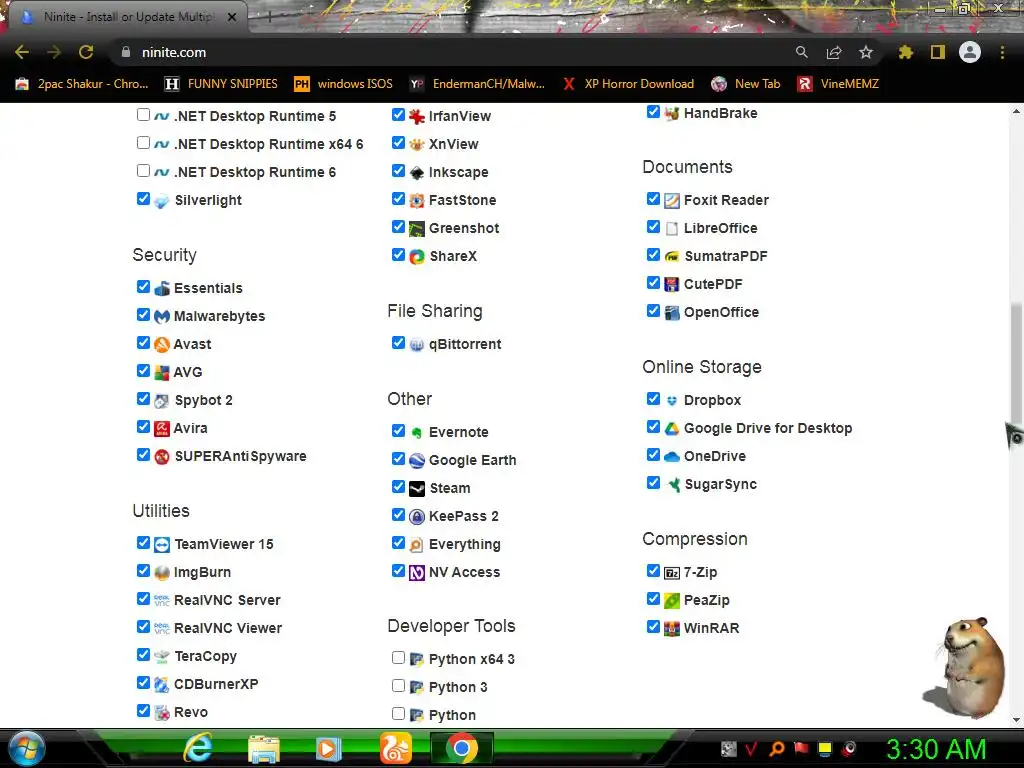Click the 7-Zip icon
1024x768 pixels.
[x=672, y=573]
